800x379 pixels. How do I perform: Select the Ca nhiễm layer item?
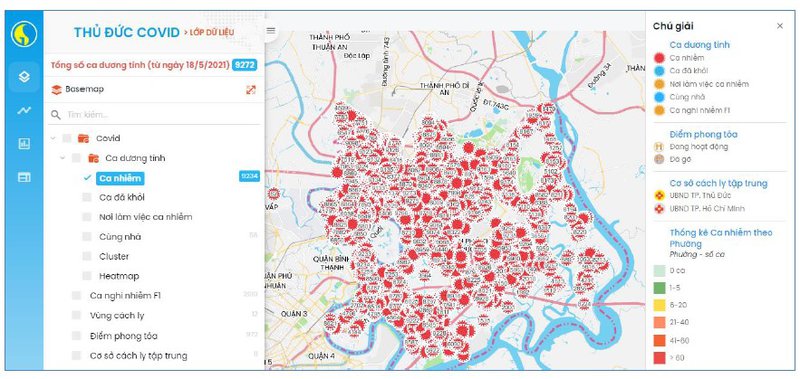click(120, 178)
